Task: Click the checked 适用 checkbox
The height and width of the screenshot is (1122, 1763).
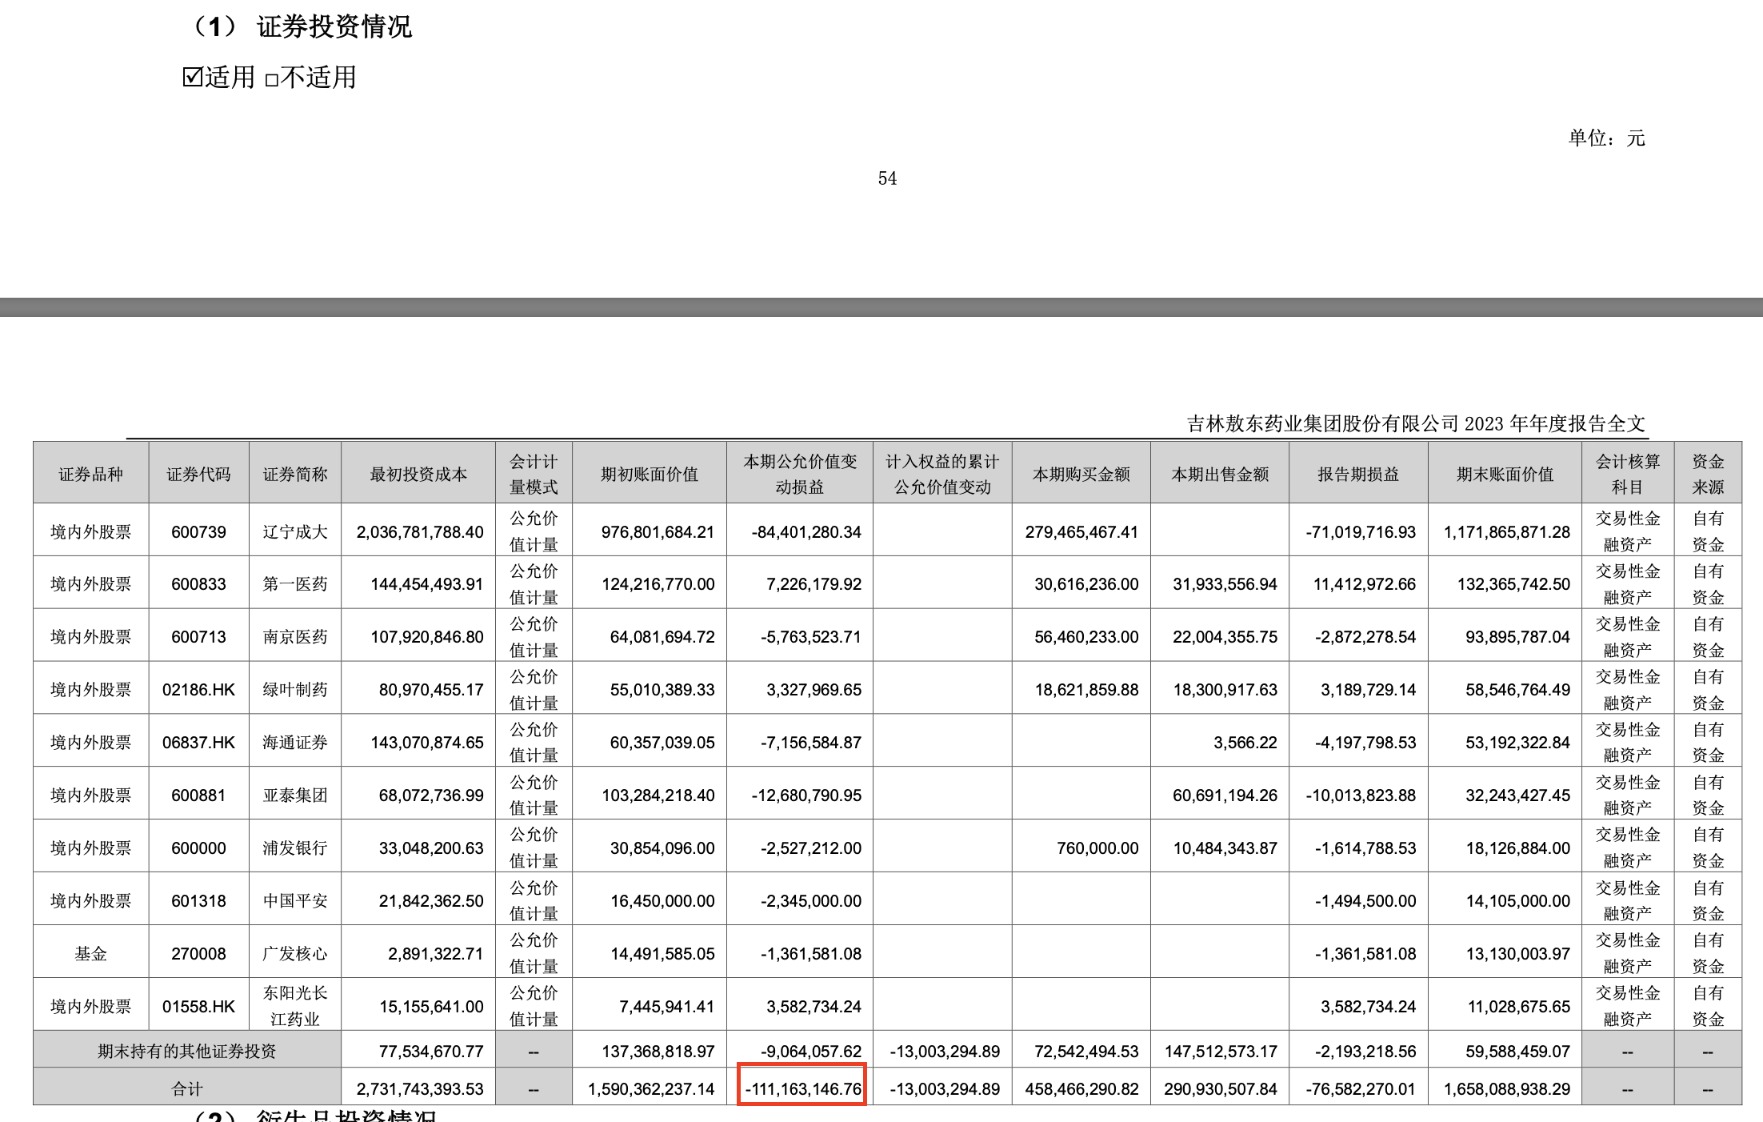Action: [x=193, y=77]
